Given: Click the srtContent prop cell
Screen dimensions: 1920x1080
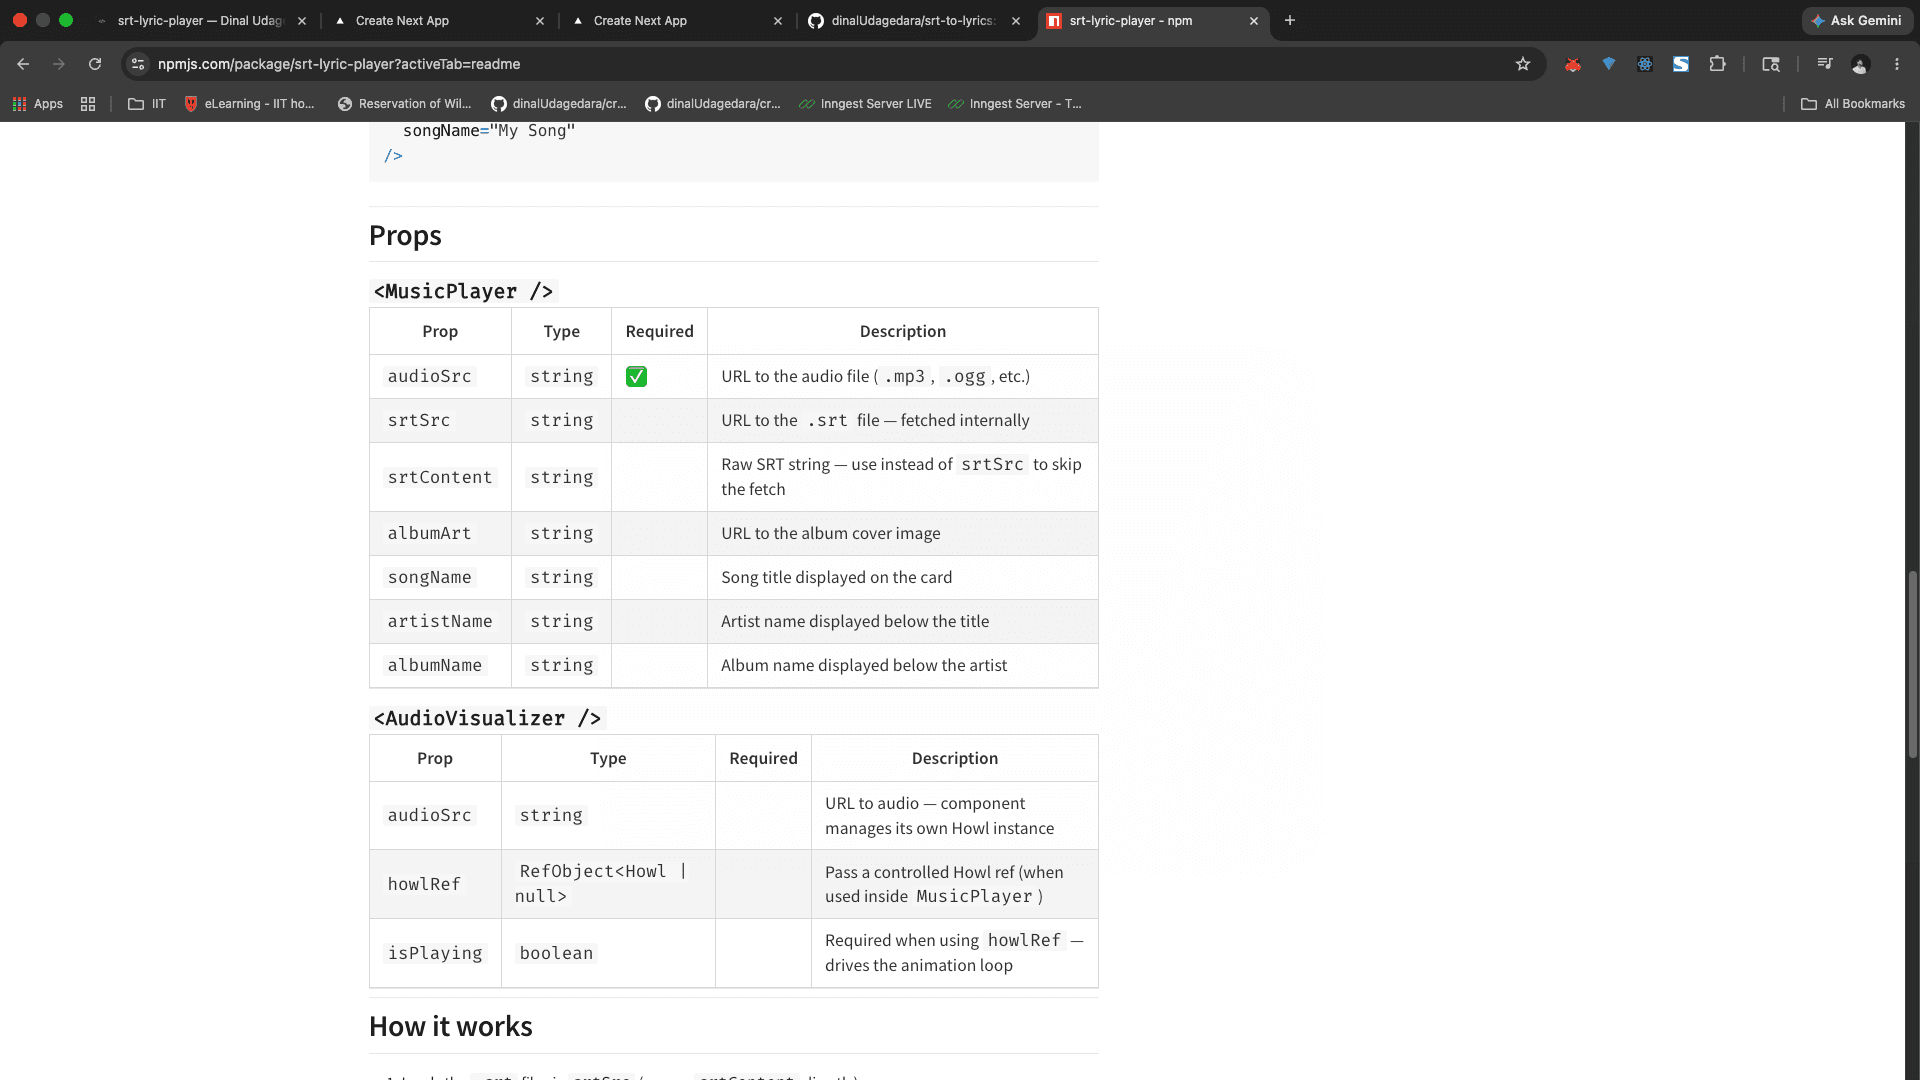Looking at the screenshot, I should pos(440,478).
